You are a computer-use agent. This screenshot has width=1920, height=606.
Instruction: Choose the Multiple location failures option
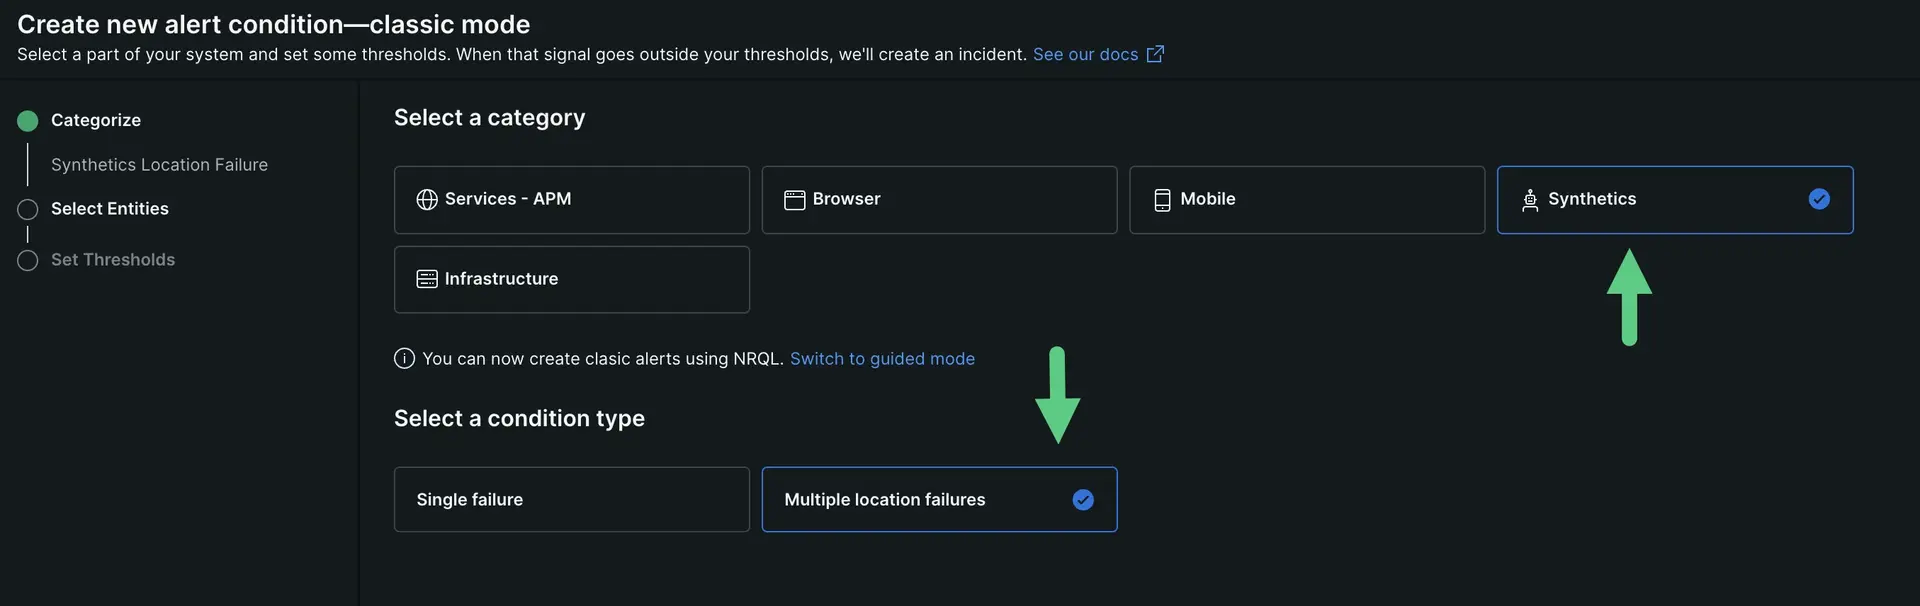tap(884, 500)
